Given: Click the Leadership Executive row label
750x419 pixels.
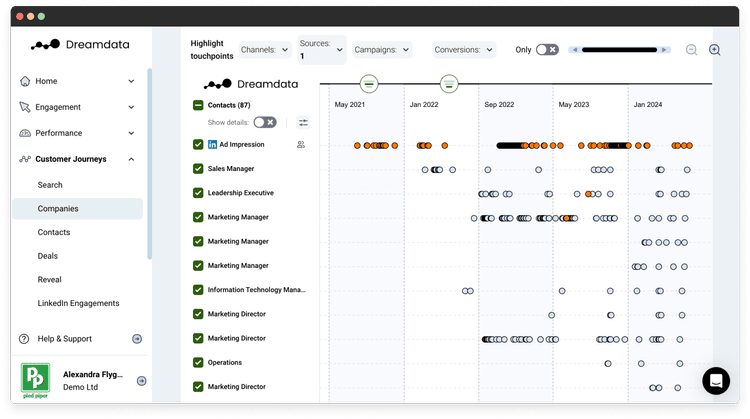Looking at the screenshot, I should [x=241, y=193].
